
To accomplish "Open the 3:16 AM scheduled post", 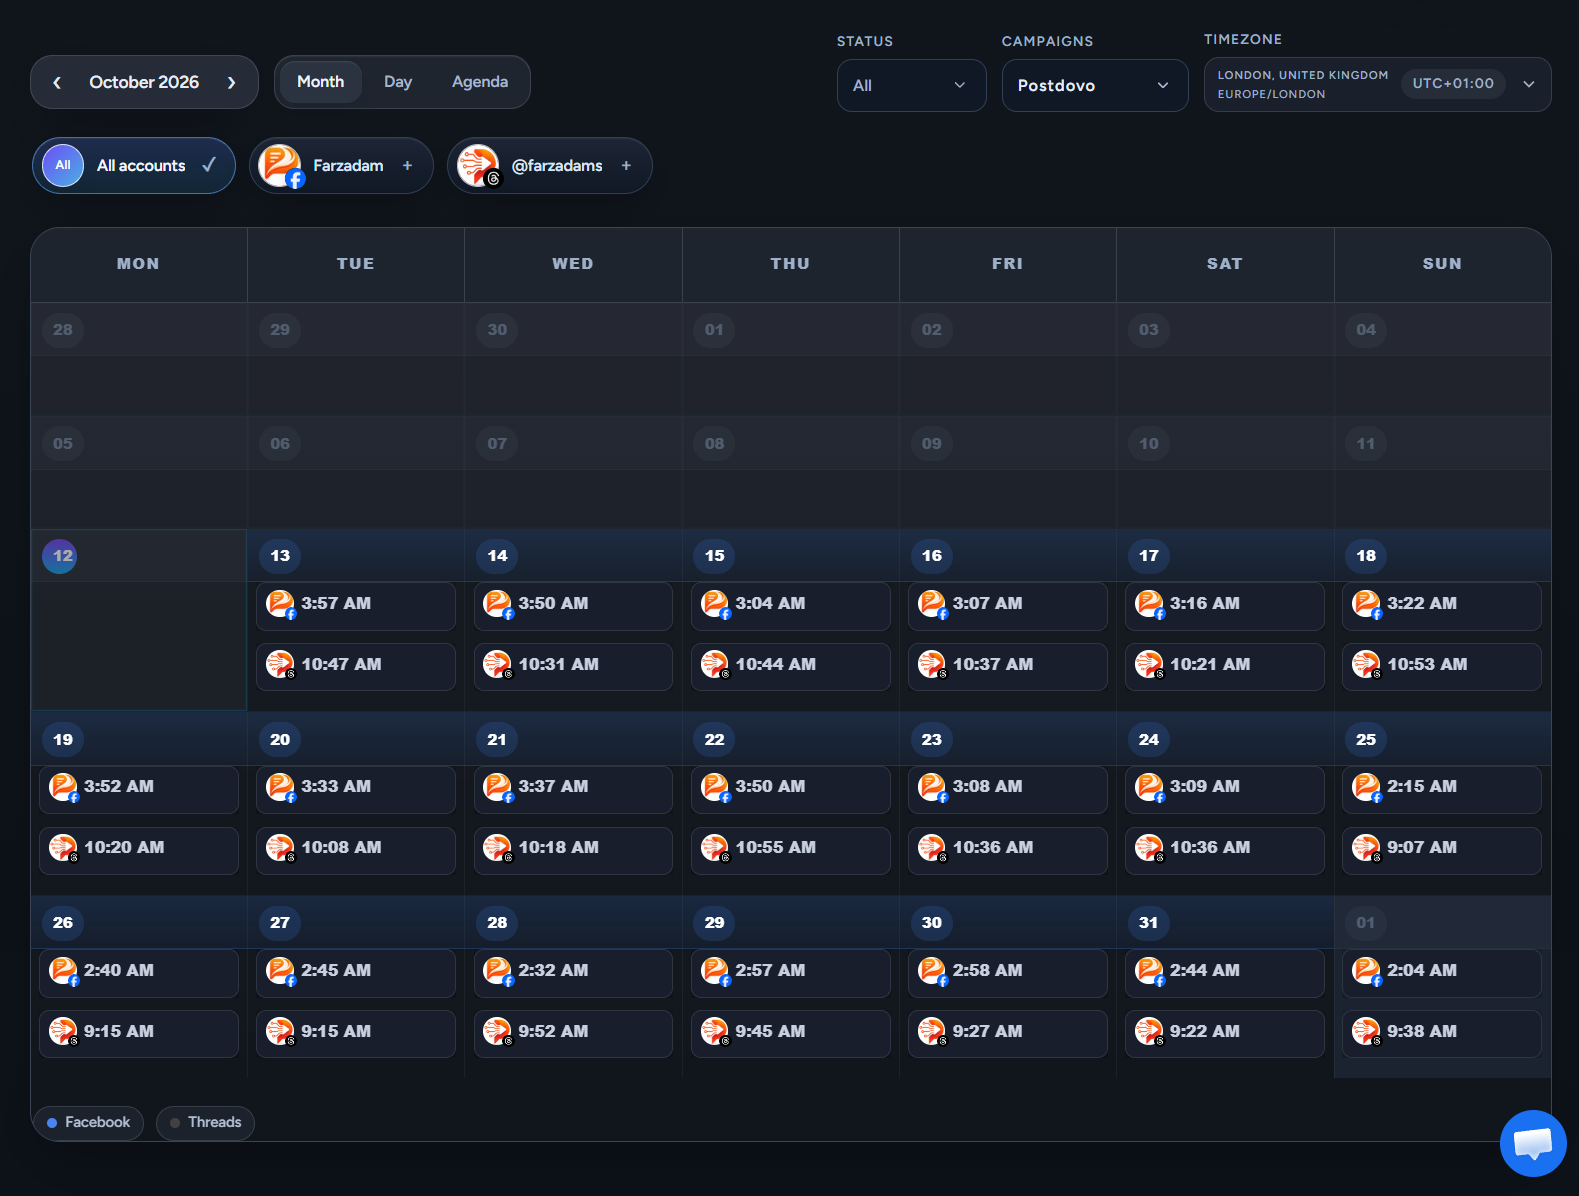I will click(1225, 606).
